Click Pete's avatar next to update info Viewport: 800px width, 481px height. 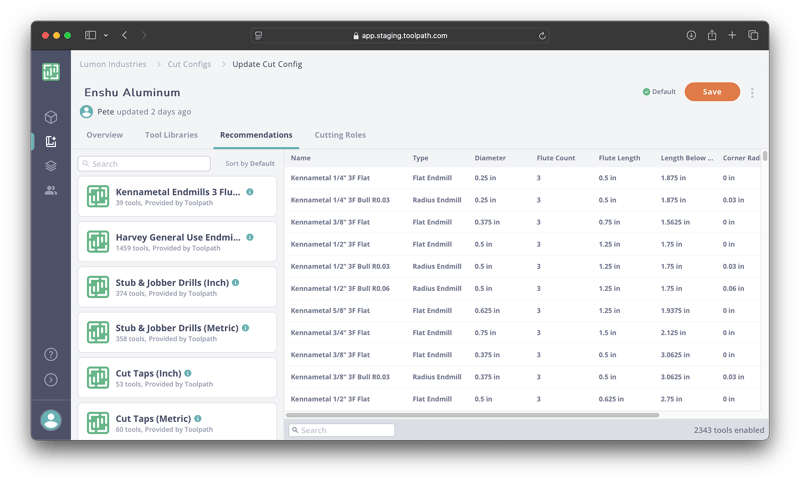(86, 112)
